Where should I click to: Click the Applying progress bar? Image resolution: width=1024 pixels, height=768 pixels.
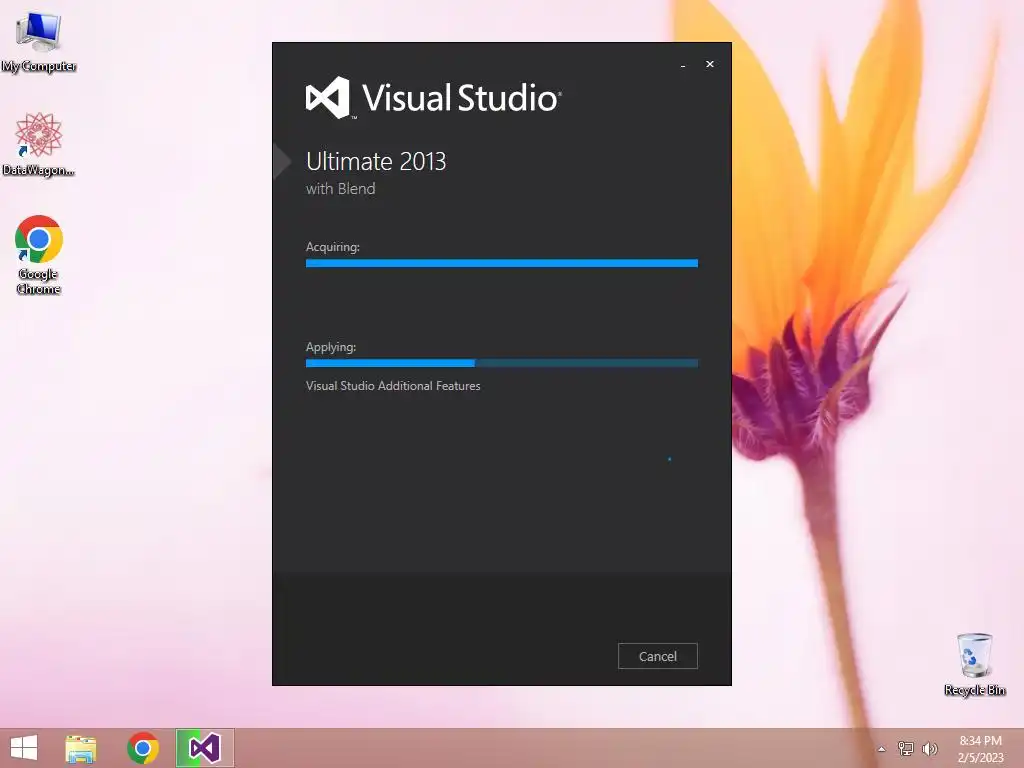pos(502,363)
